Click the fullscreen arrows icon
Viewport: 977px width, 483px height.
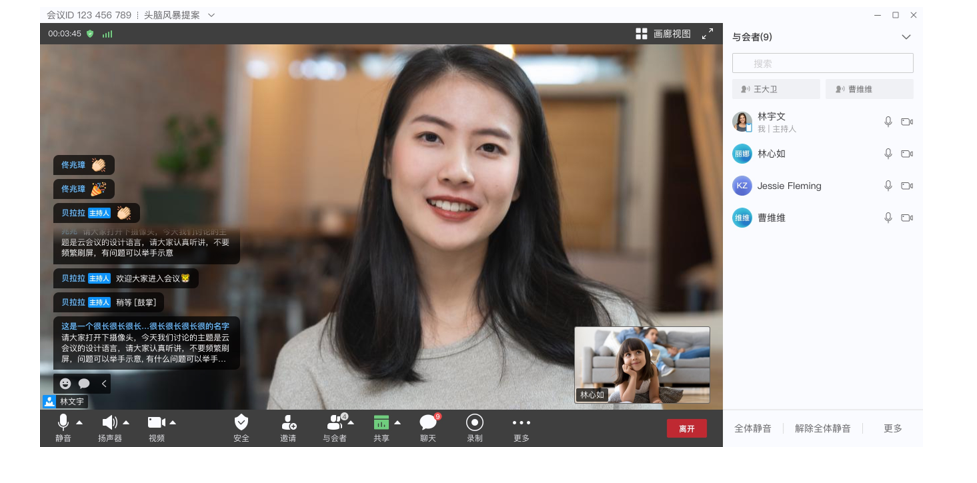tap(707, 33)
